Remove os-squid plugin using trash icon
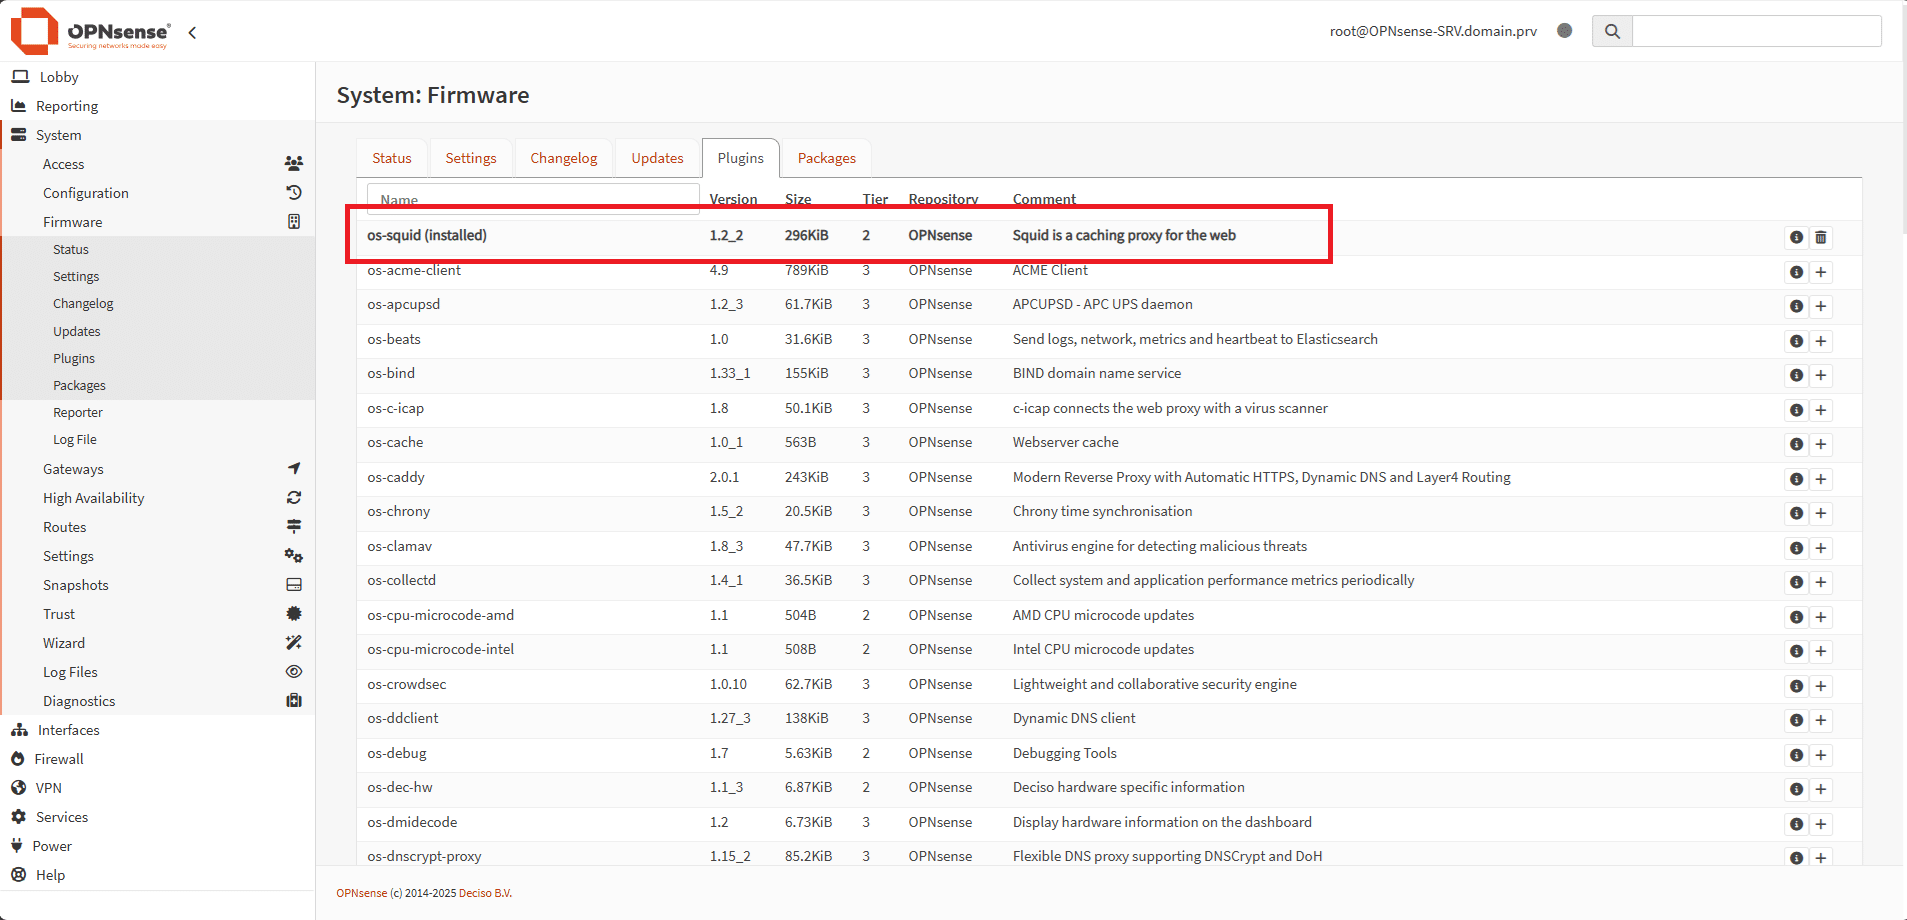The height and width of the screenshot is (920, 1907). tap(1821, 237)
